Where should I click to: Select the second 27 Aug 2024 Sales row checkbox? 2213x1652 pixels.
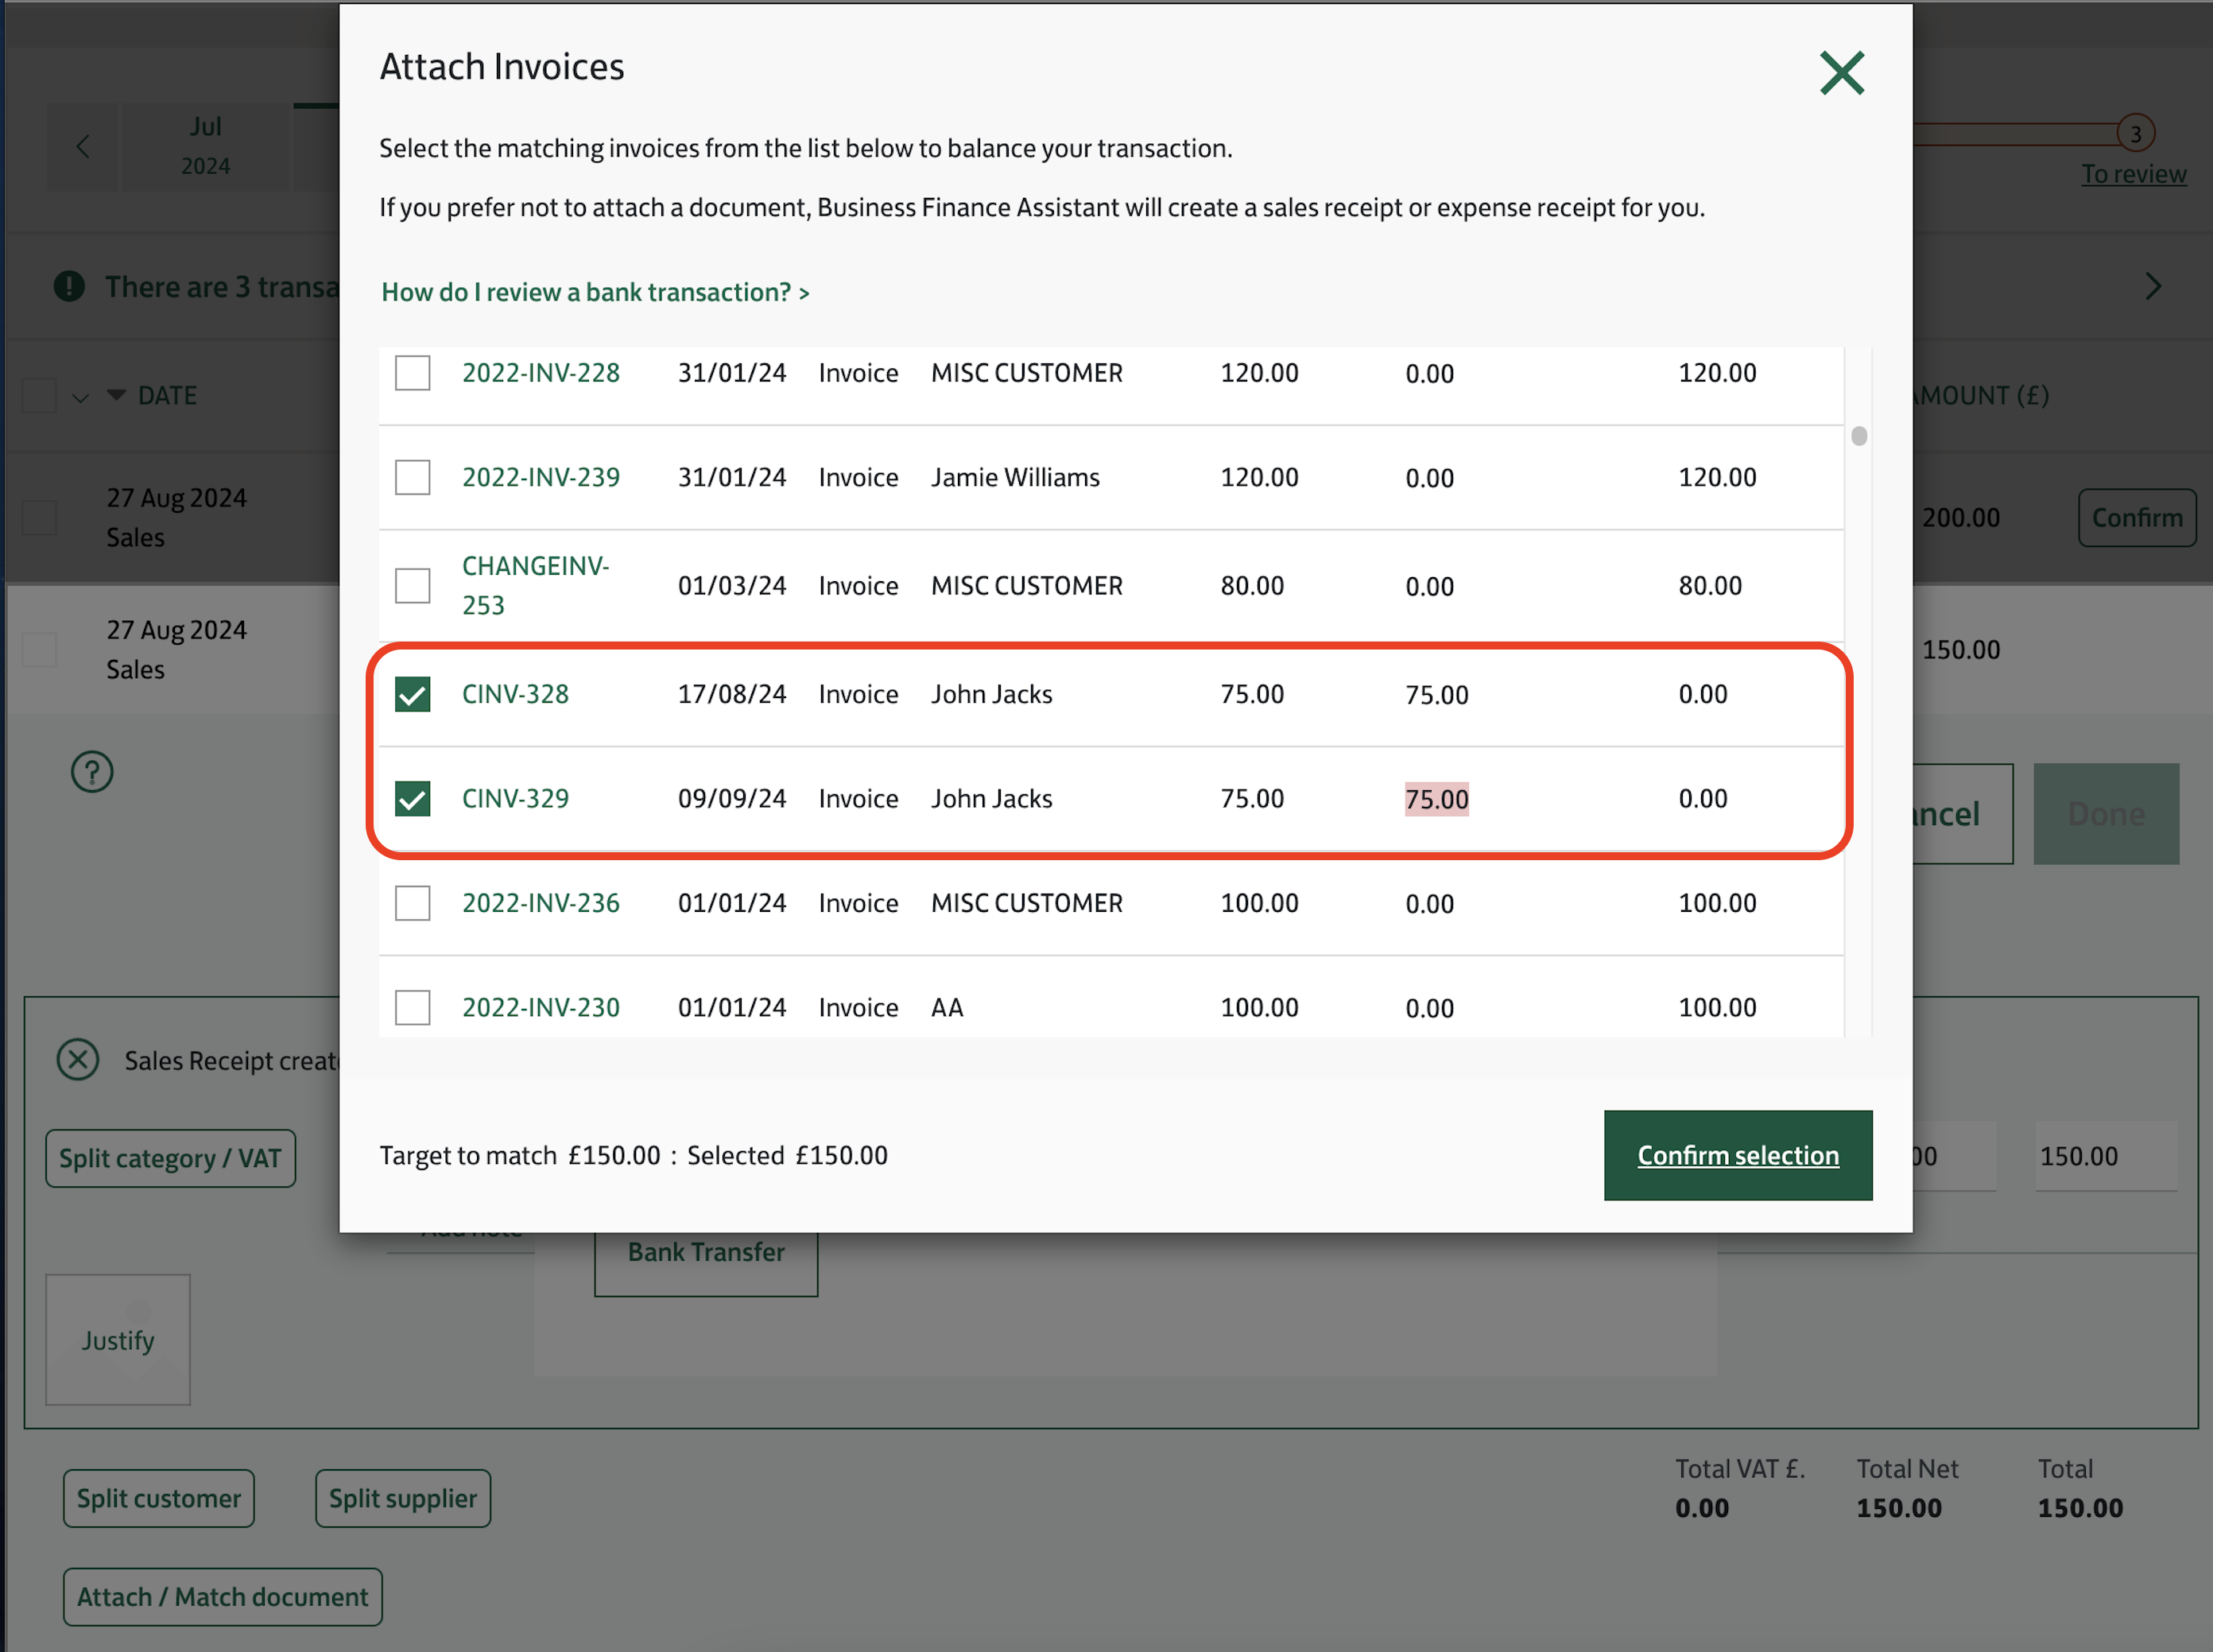click(x=39, y=649)
